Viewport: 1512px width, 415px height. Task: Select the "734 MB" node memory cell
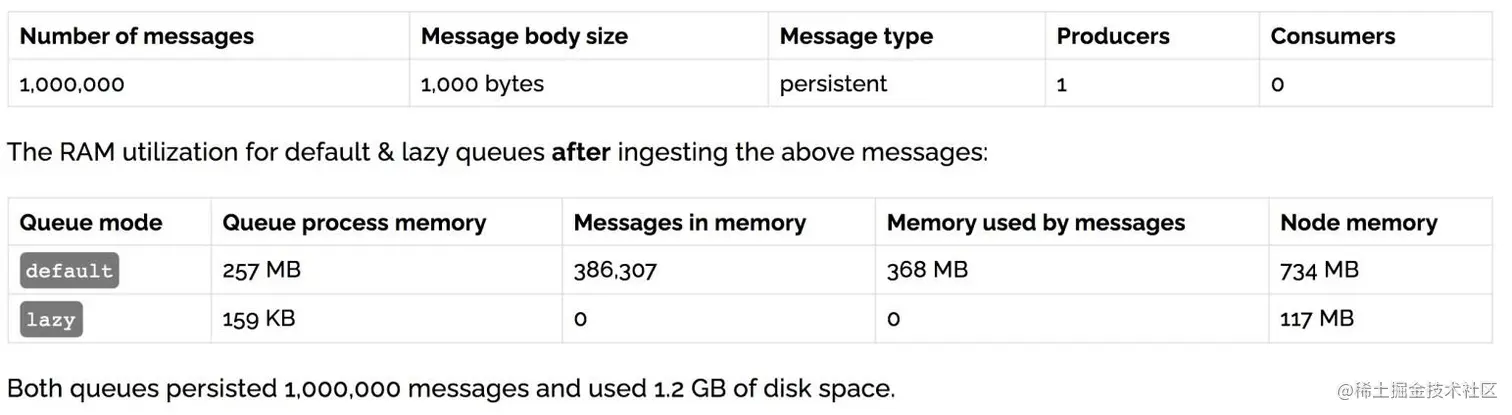coord(1319,270)
